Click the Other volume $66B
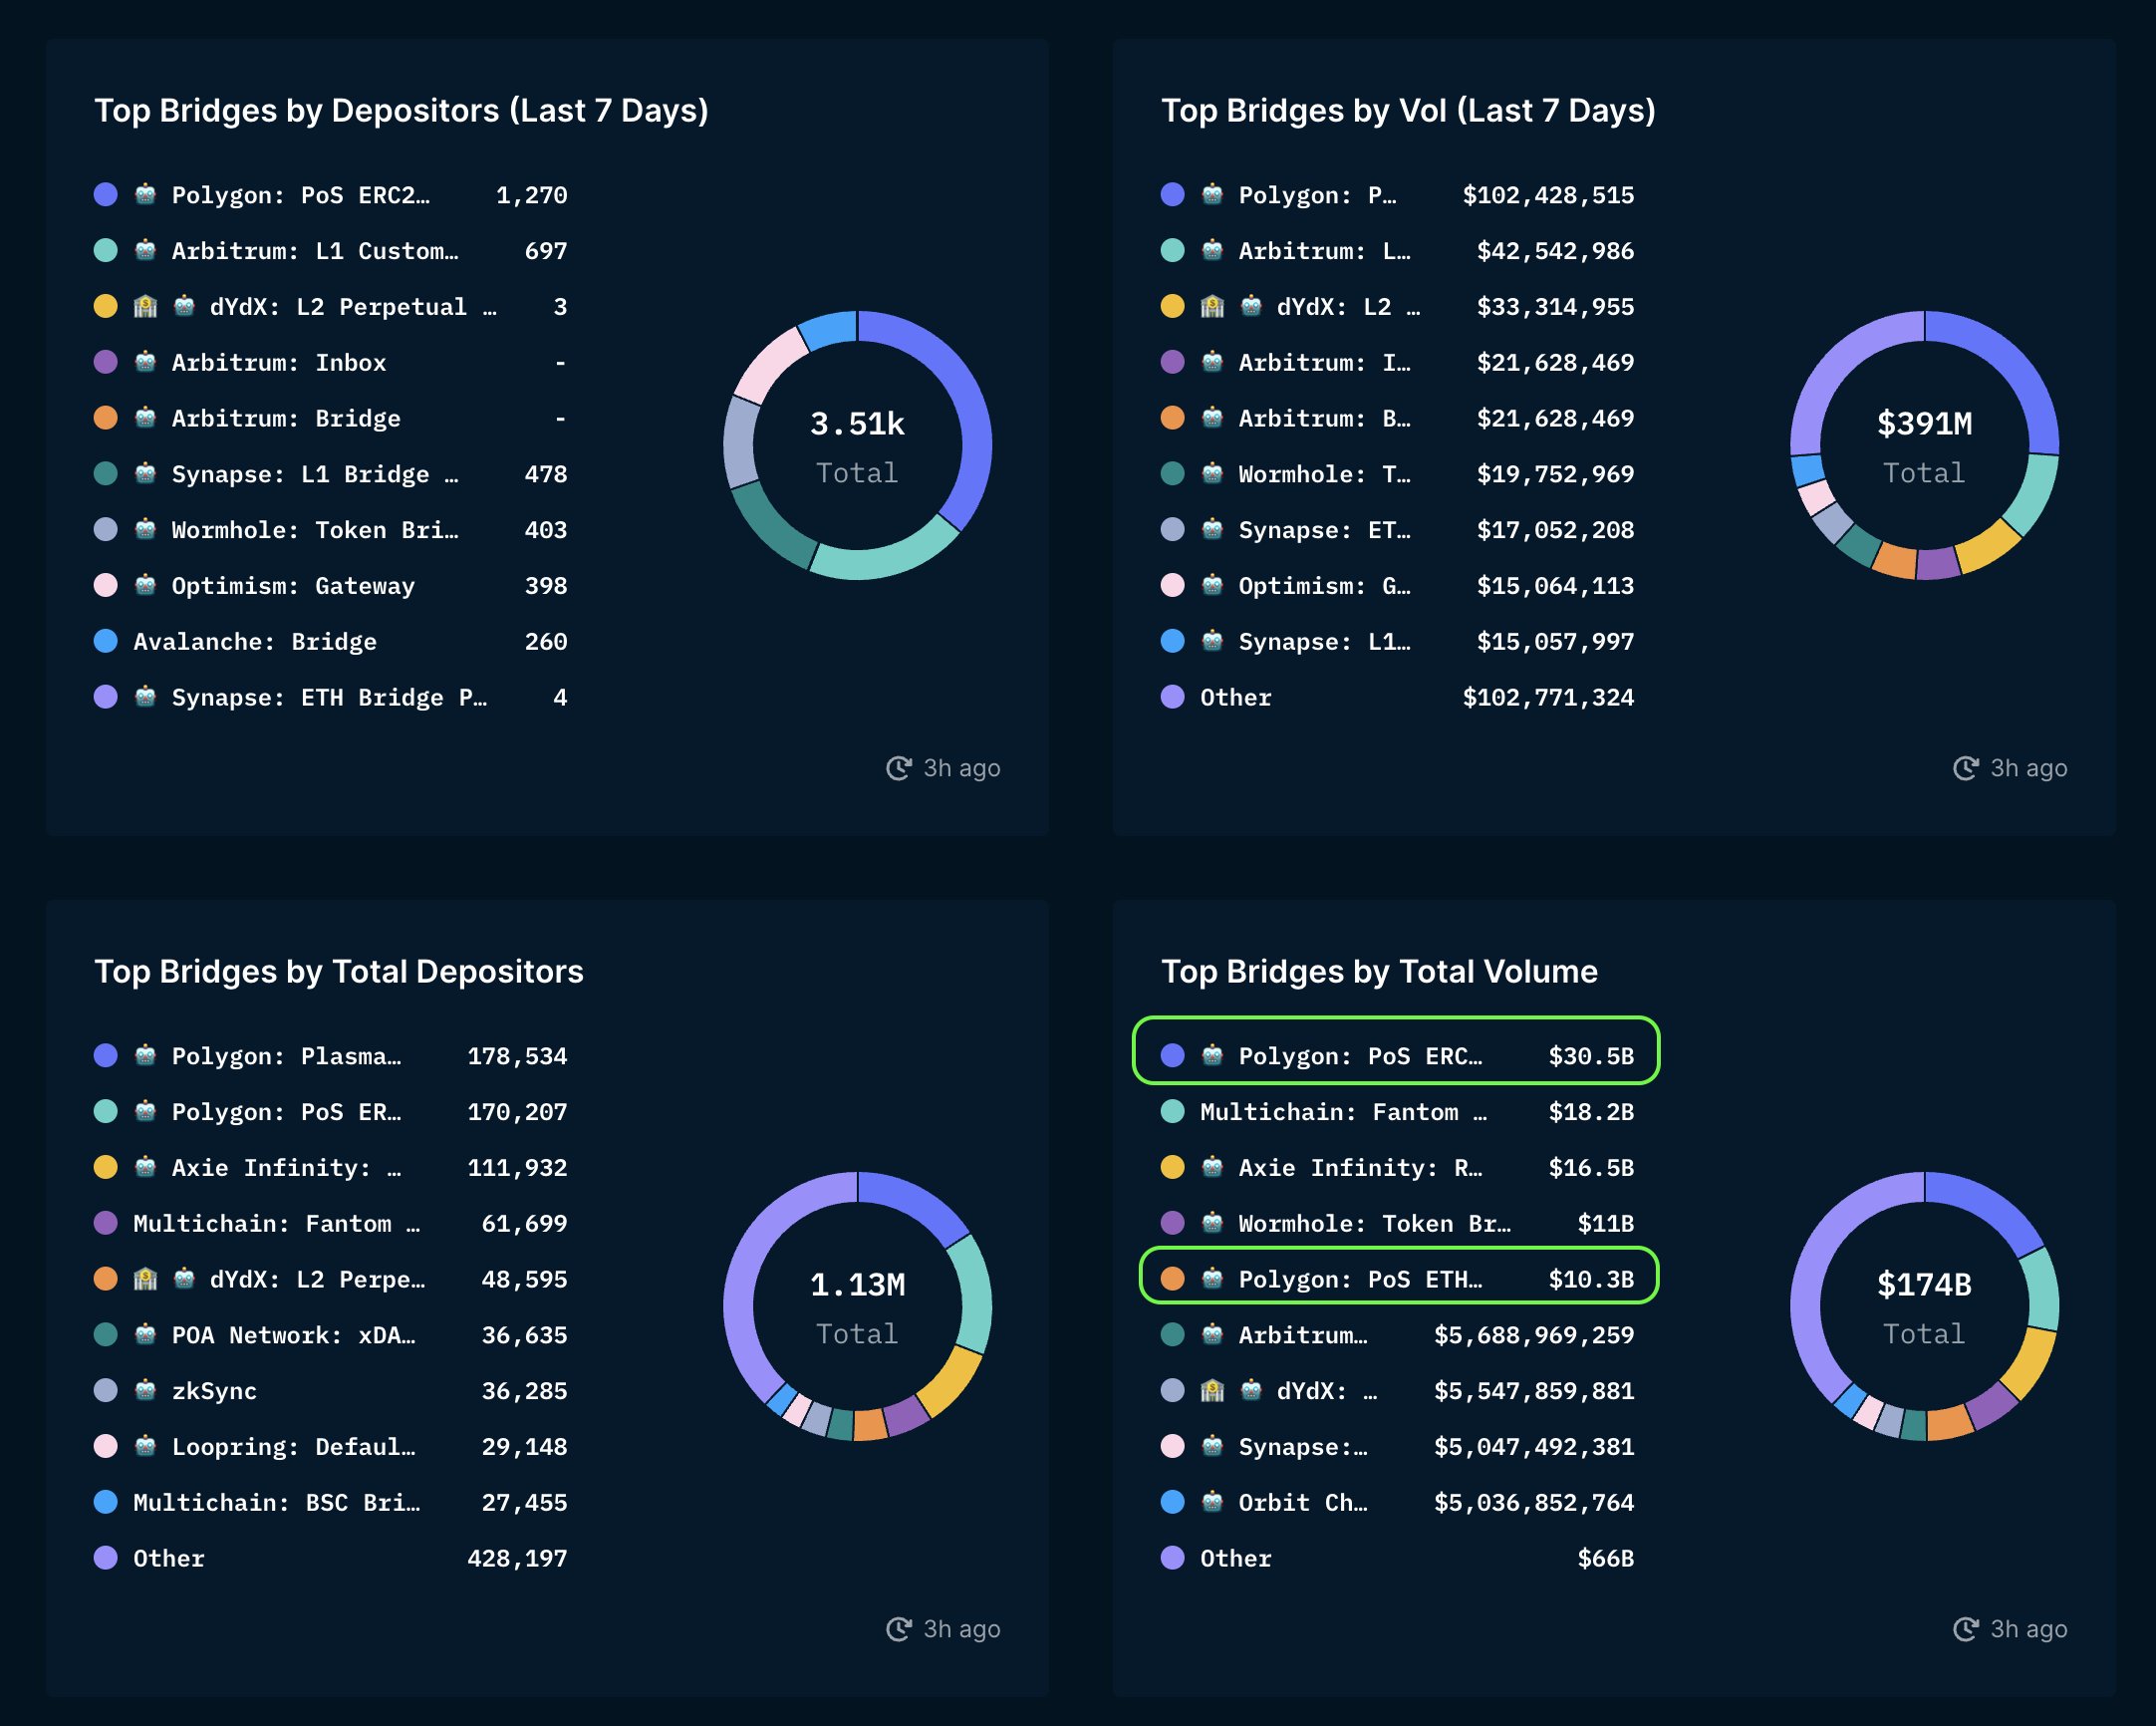 pyautogui.click(x=1605, y=1558)
